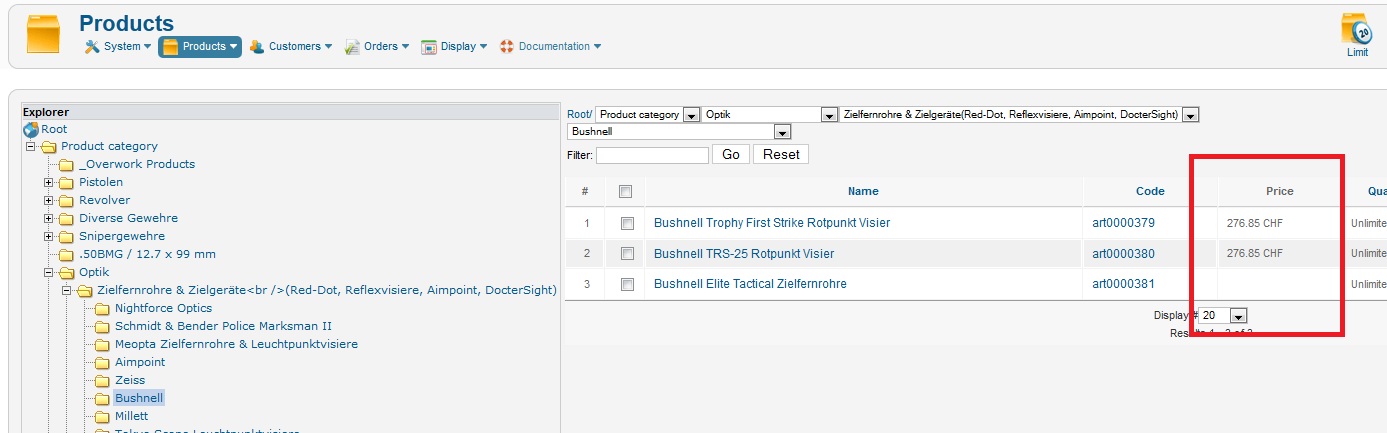Click product code art0000381
The image size is (1387, 433).
[x=1123, y=284]
